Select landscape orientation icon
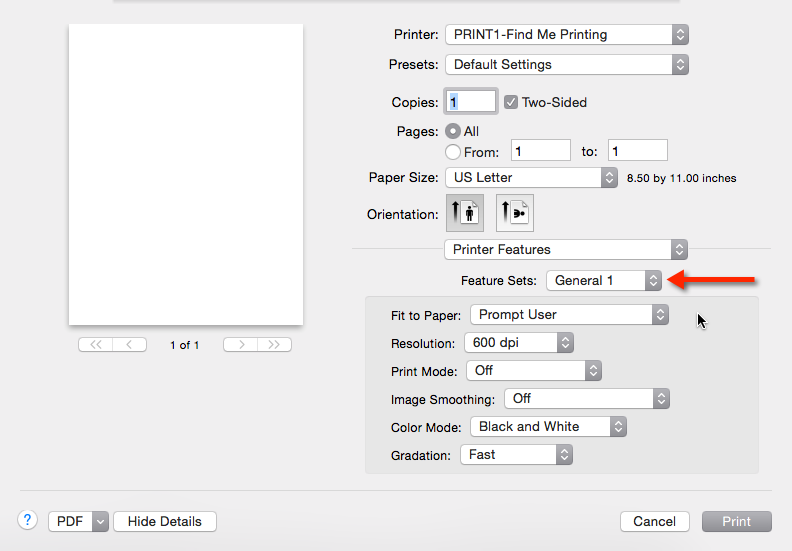Screen dimensions: 792x551 [x=515, y=214]
